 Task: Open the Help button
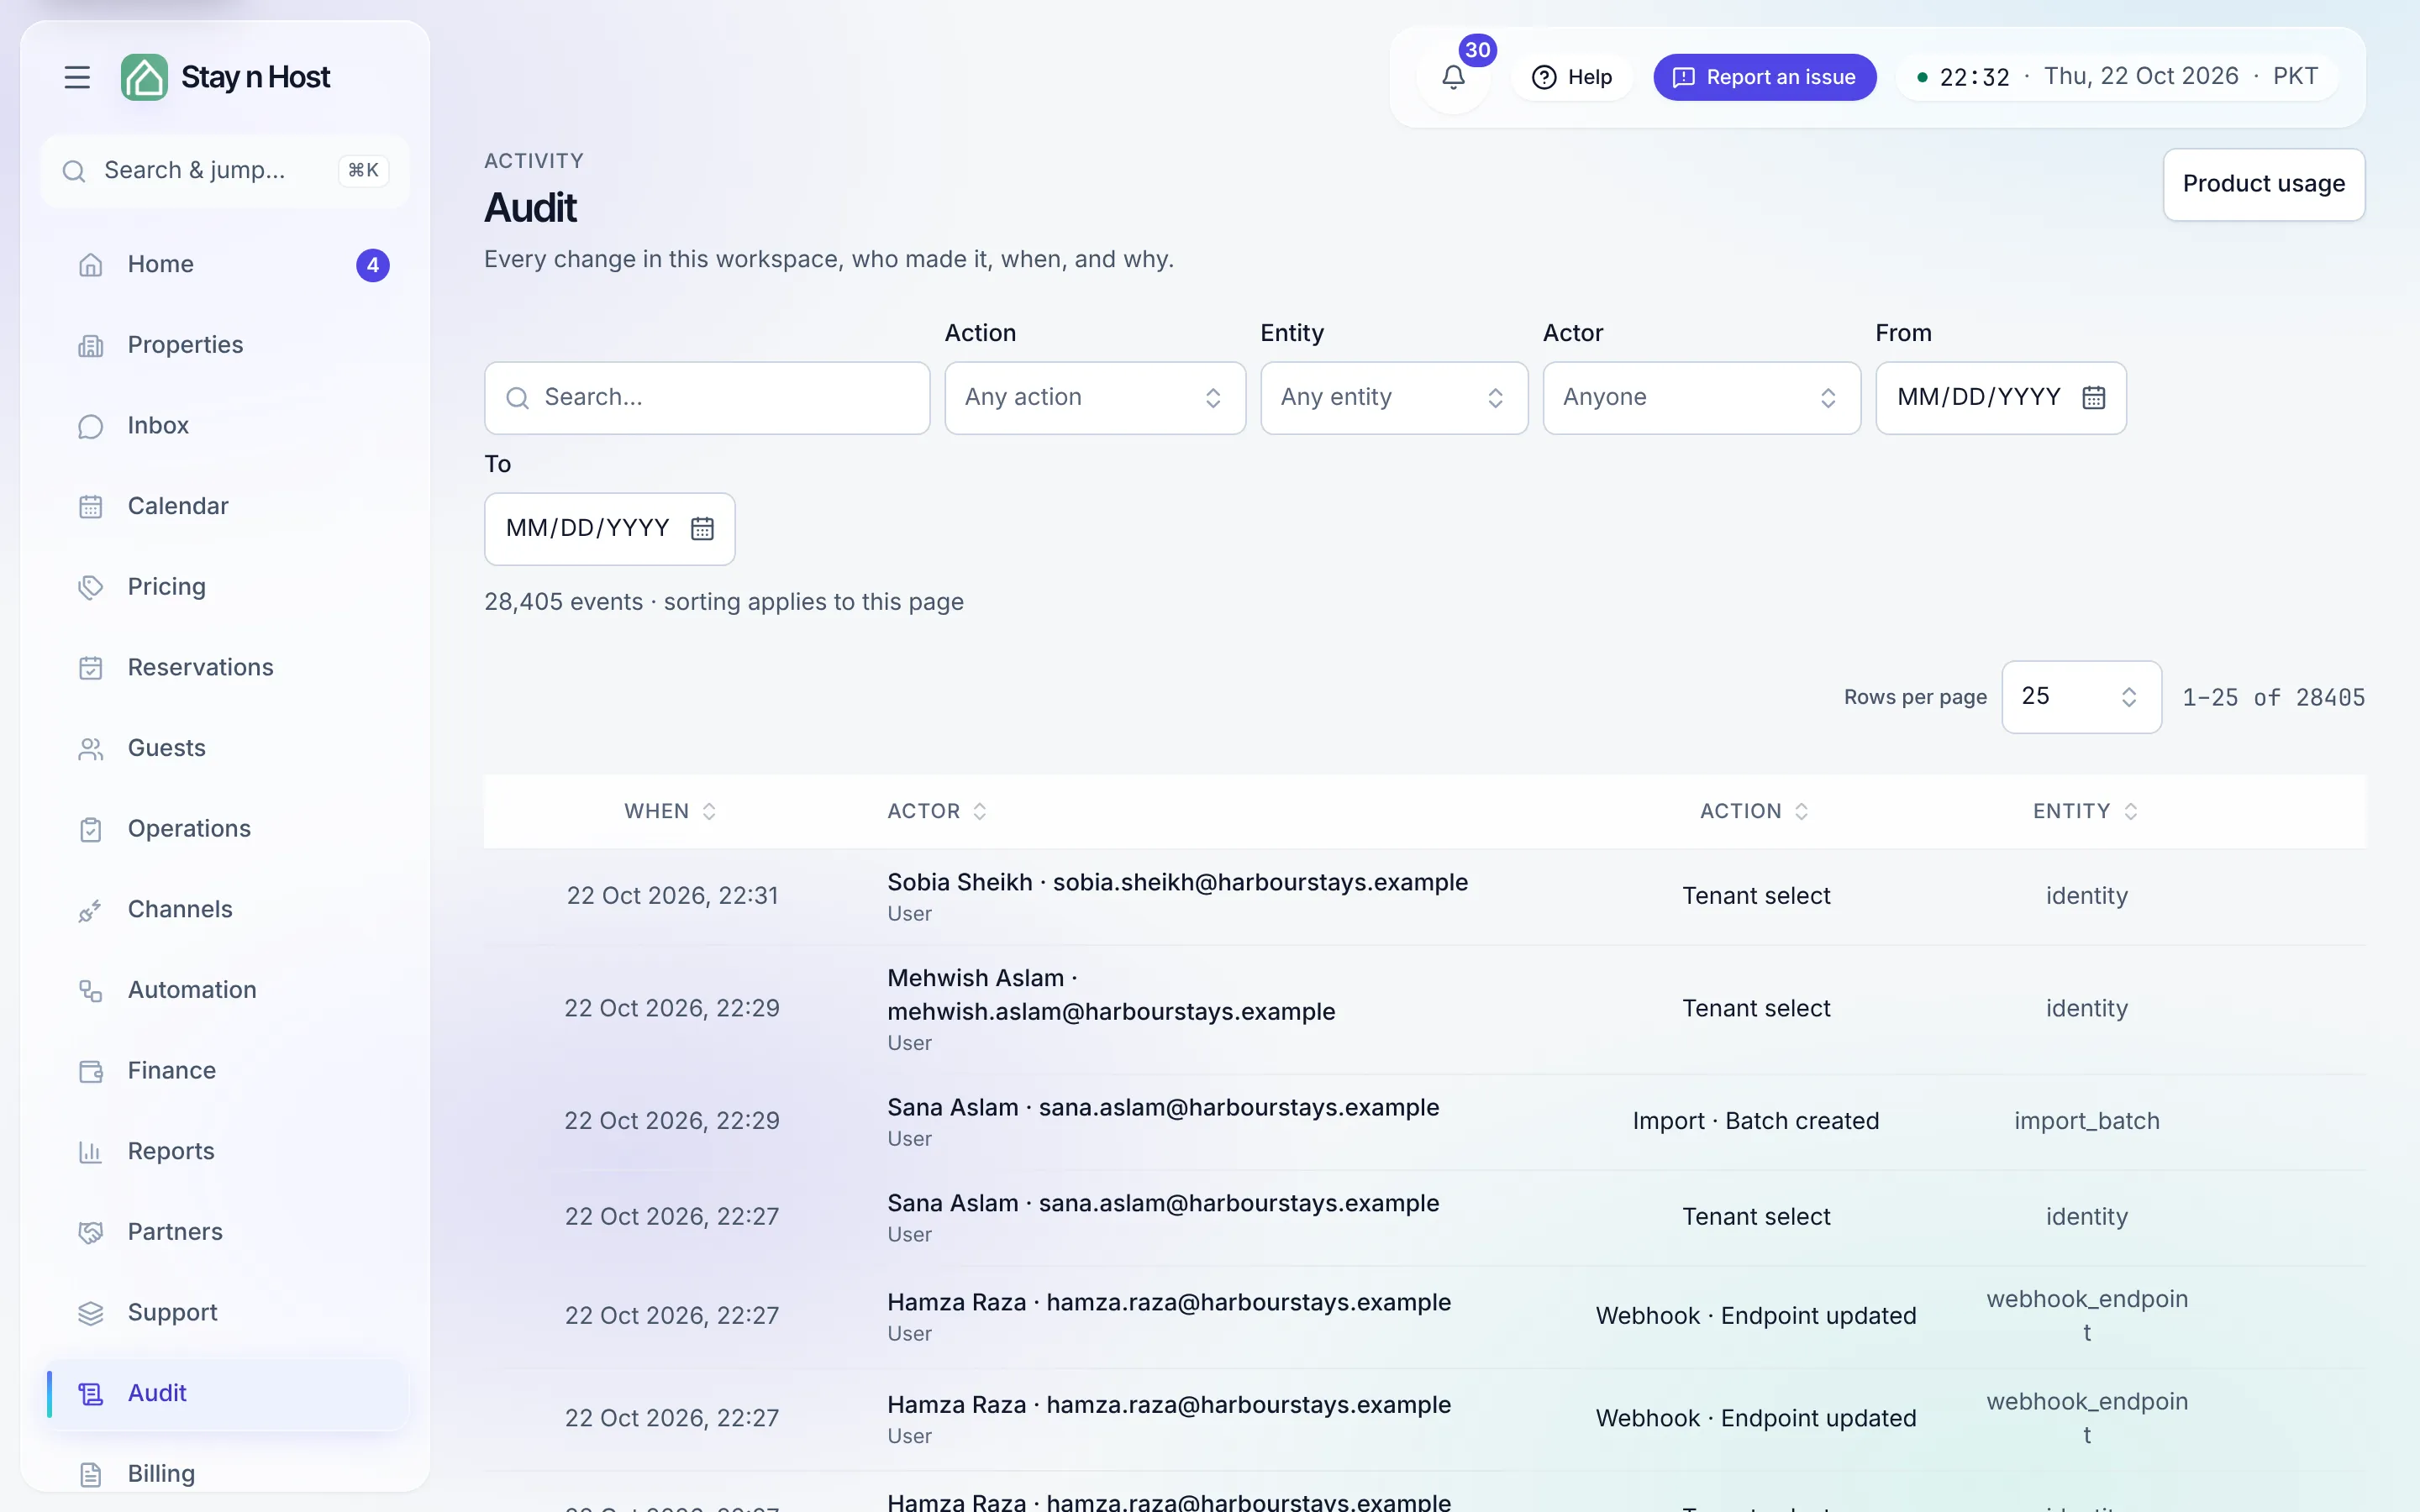(1571, 77)
